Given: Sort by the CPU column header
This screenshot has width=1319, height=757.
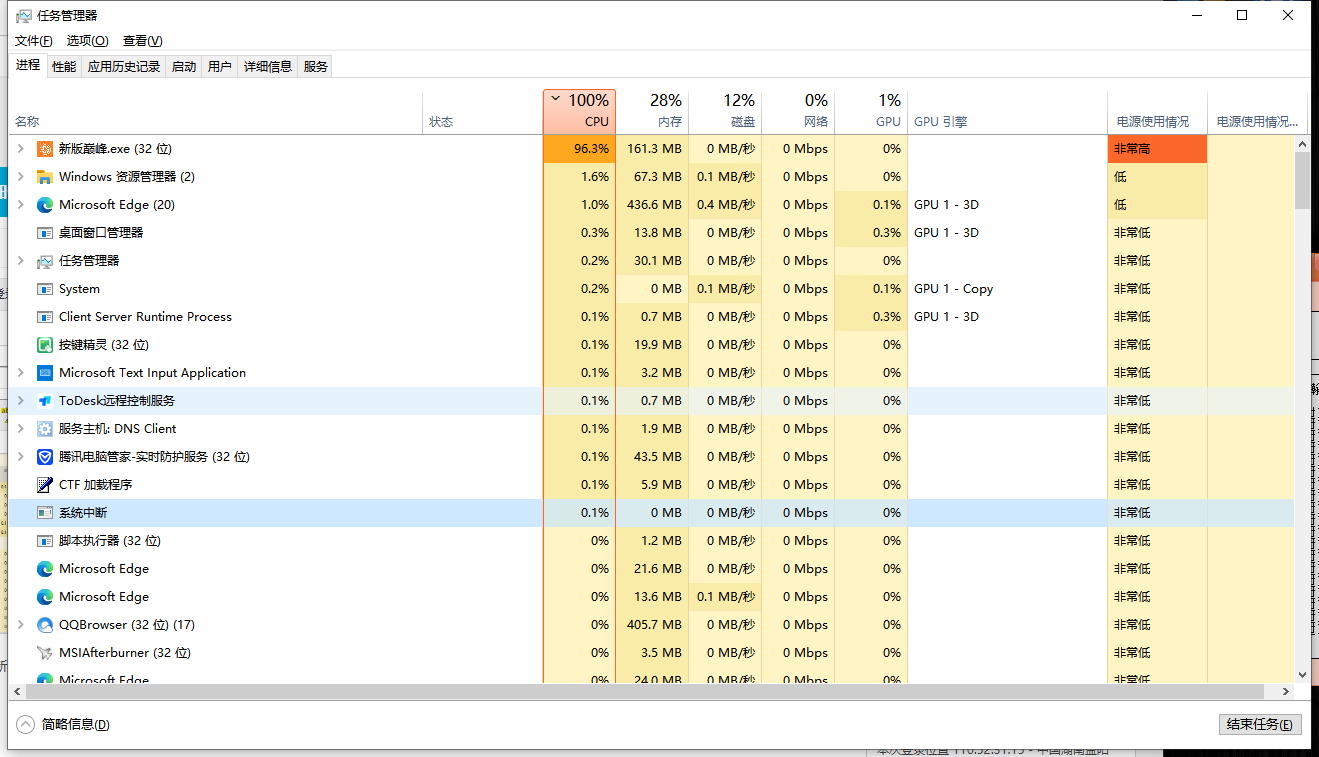Looking at the screenshot, I should [x=579, y=111].
